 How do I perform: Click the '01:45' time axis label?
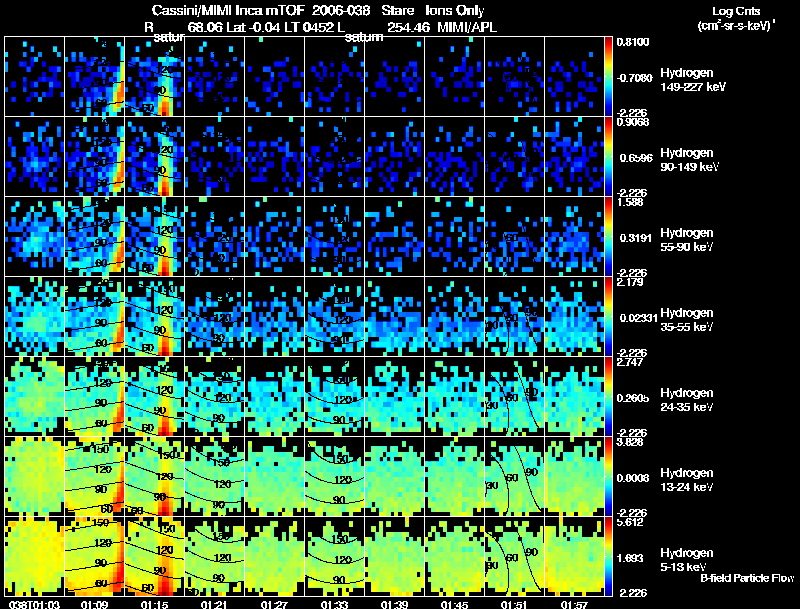454,605
